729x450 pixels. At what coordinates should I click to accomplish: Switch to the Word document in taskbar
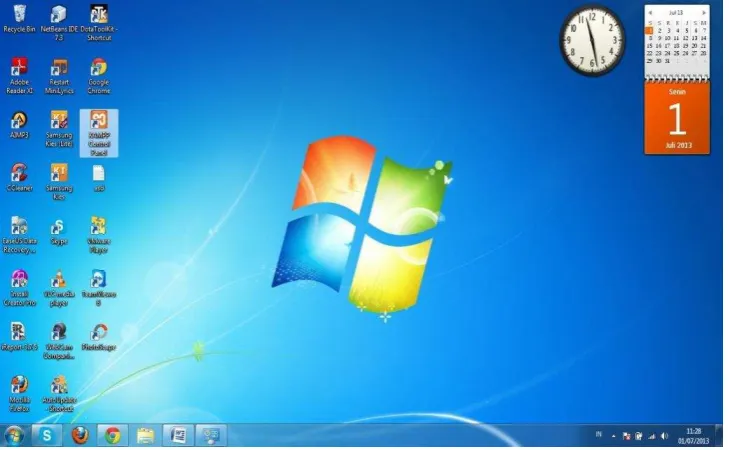coord(178,436)
